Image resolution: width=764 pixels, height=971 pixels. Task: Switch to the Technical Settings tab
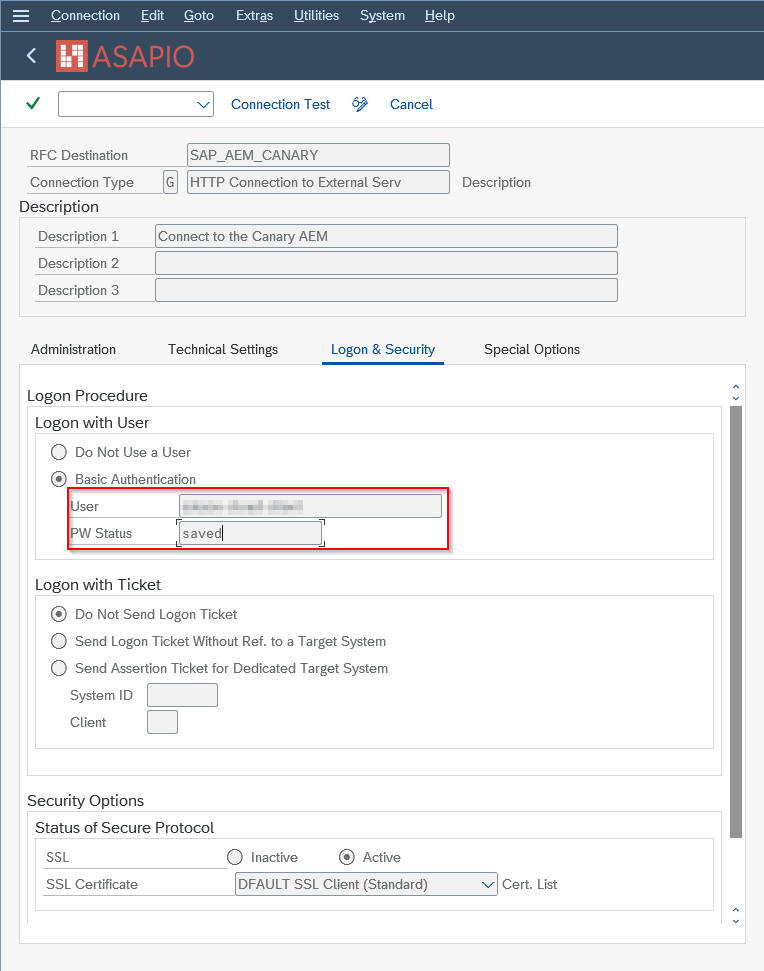tap(223, 349)
